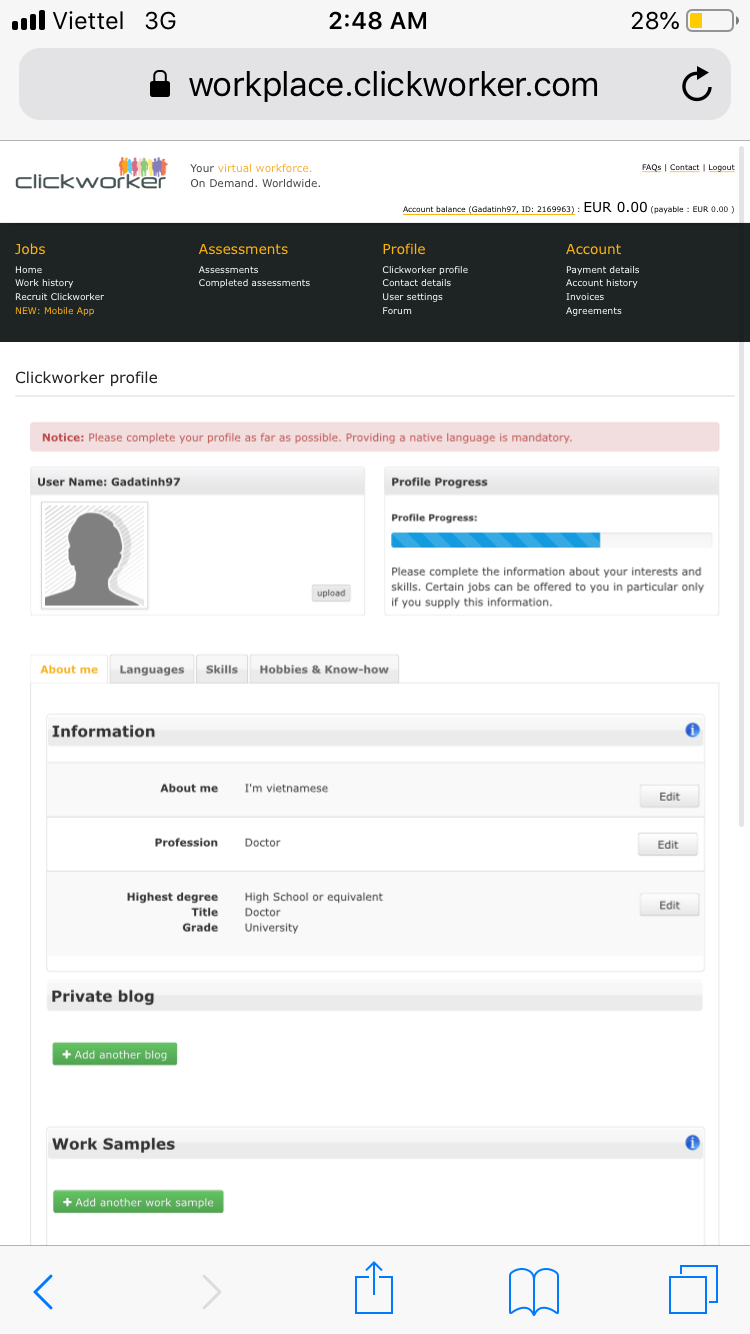The height and width of the screenshot is (1334, 750).
Task: Open the Safari tabs switcher icon
Action: pyautogui.click(x=693, y=1289)
